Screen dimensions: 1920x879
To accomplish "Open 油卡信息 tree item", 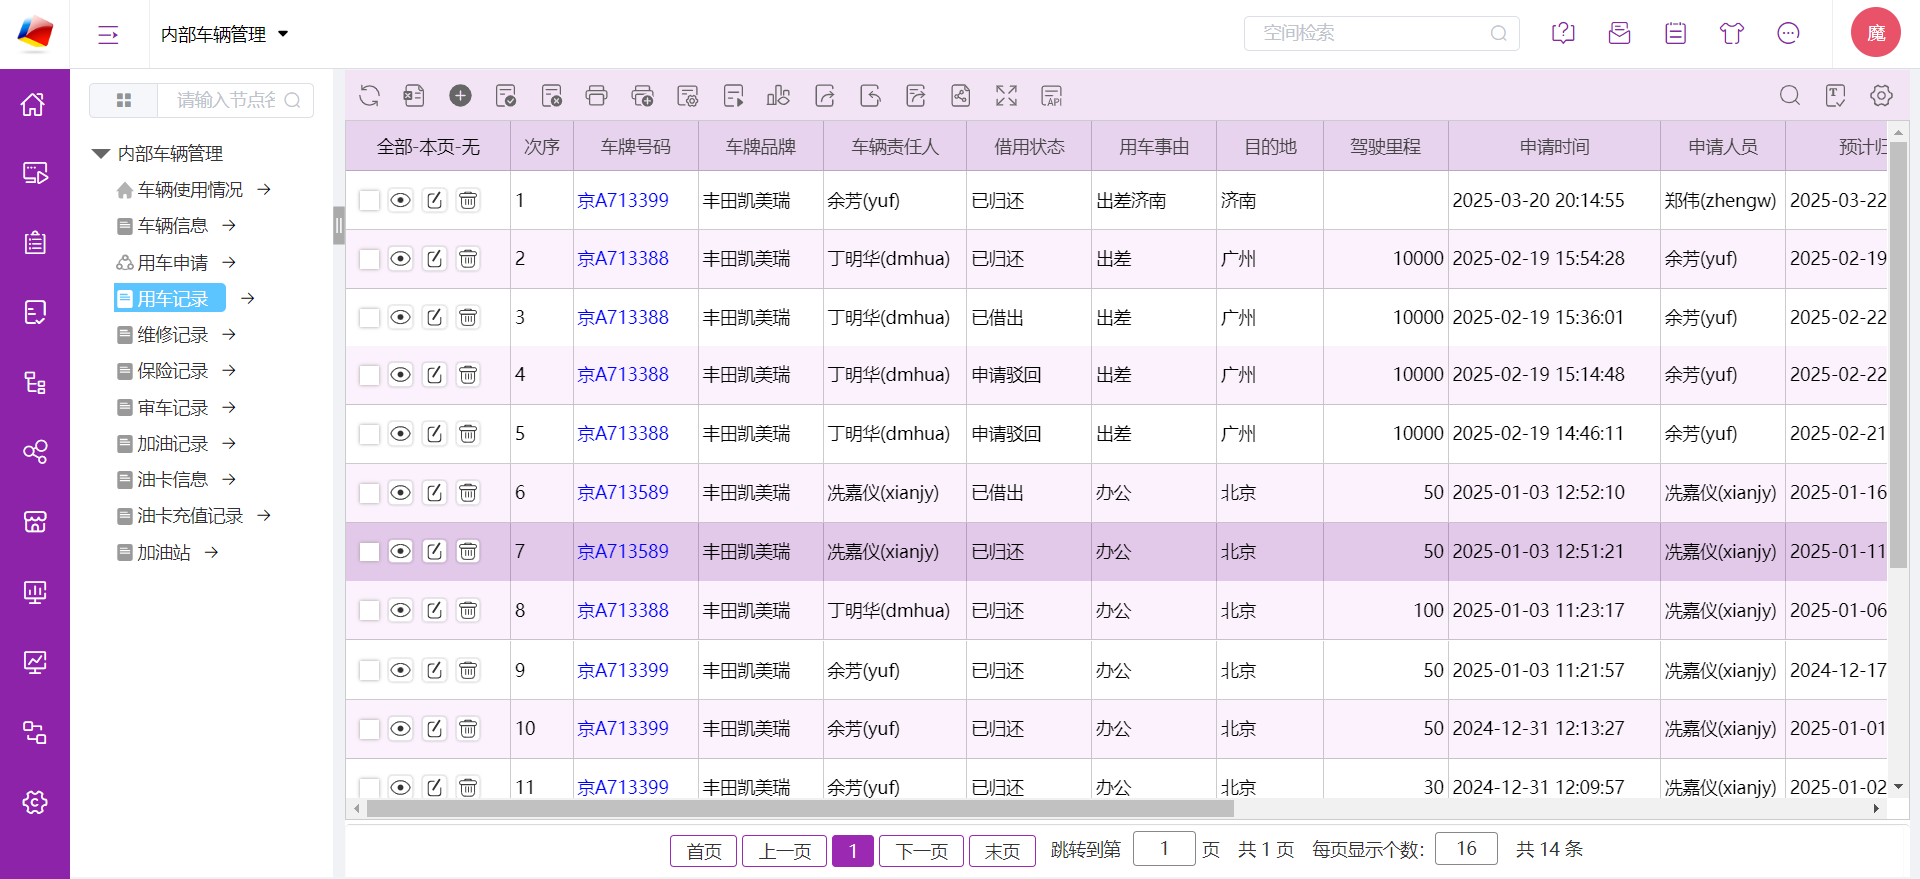I will 172,479.
